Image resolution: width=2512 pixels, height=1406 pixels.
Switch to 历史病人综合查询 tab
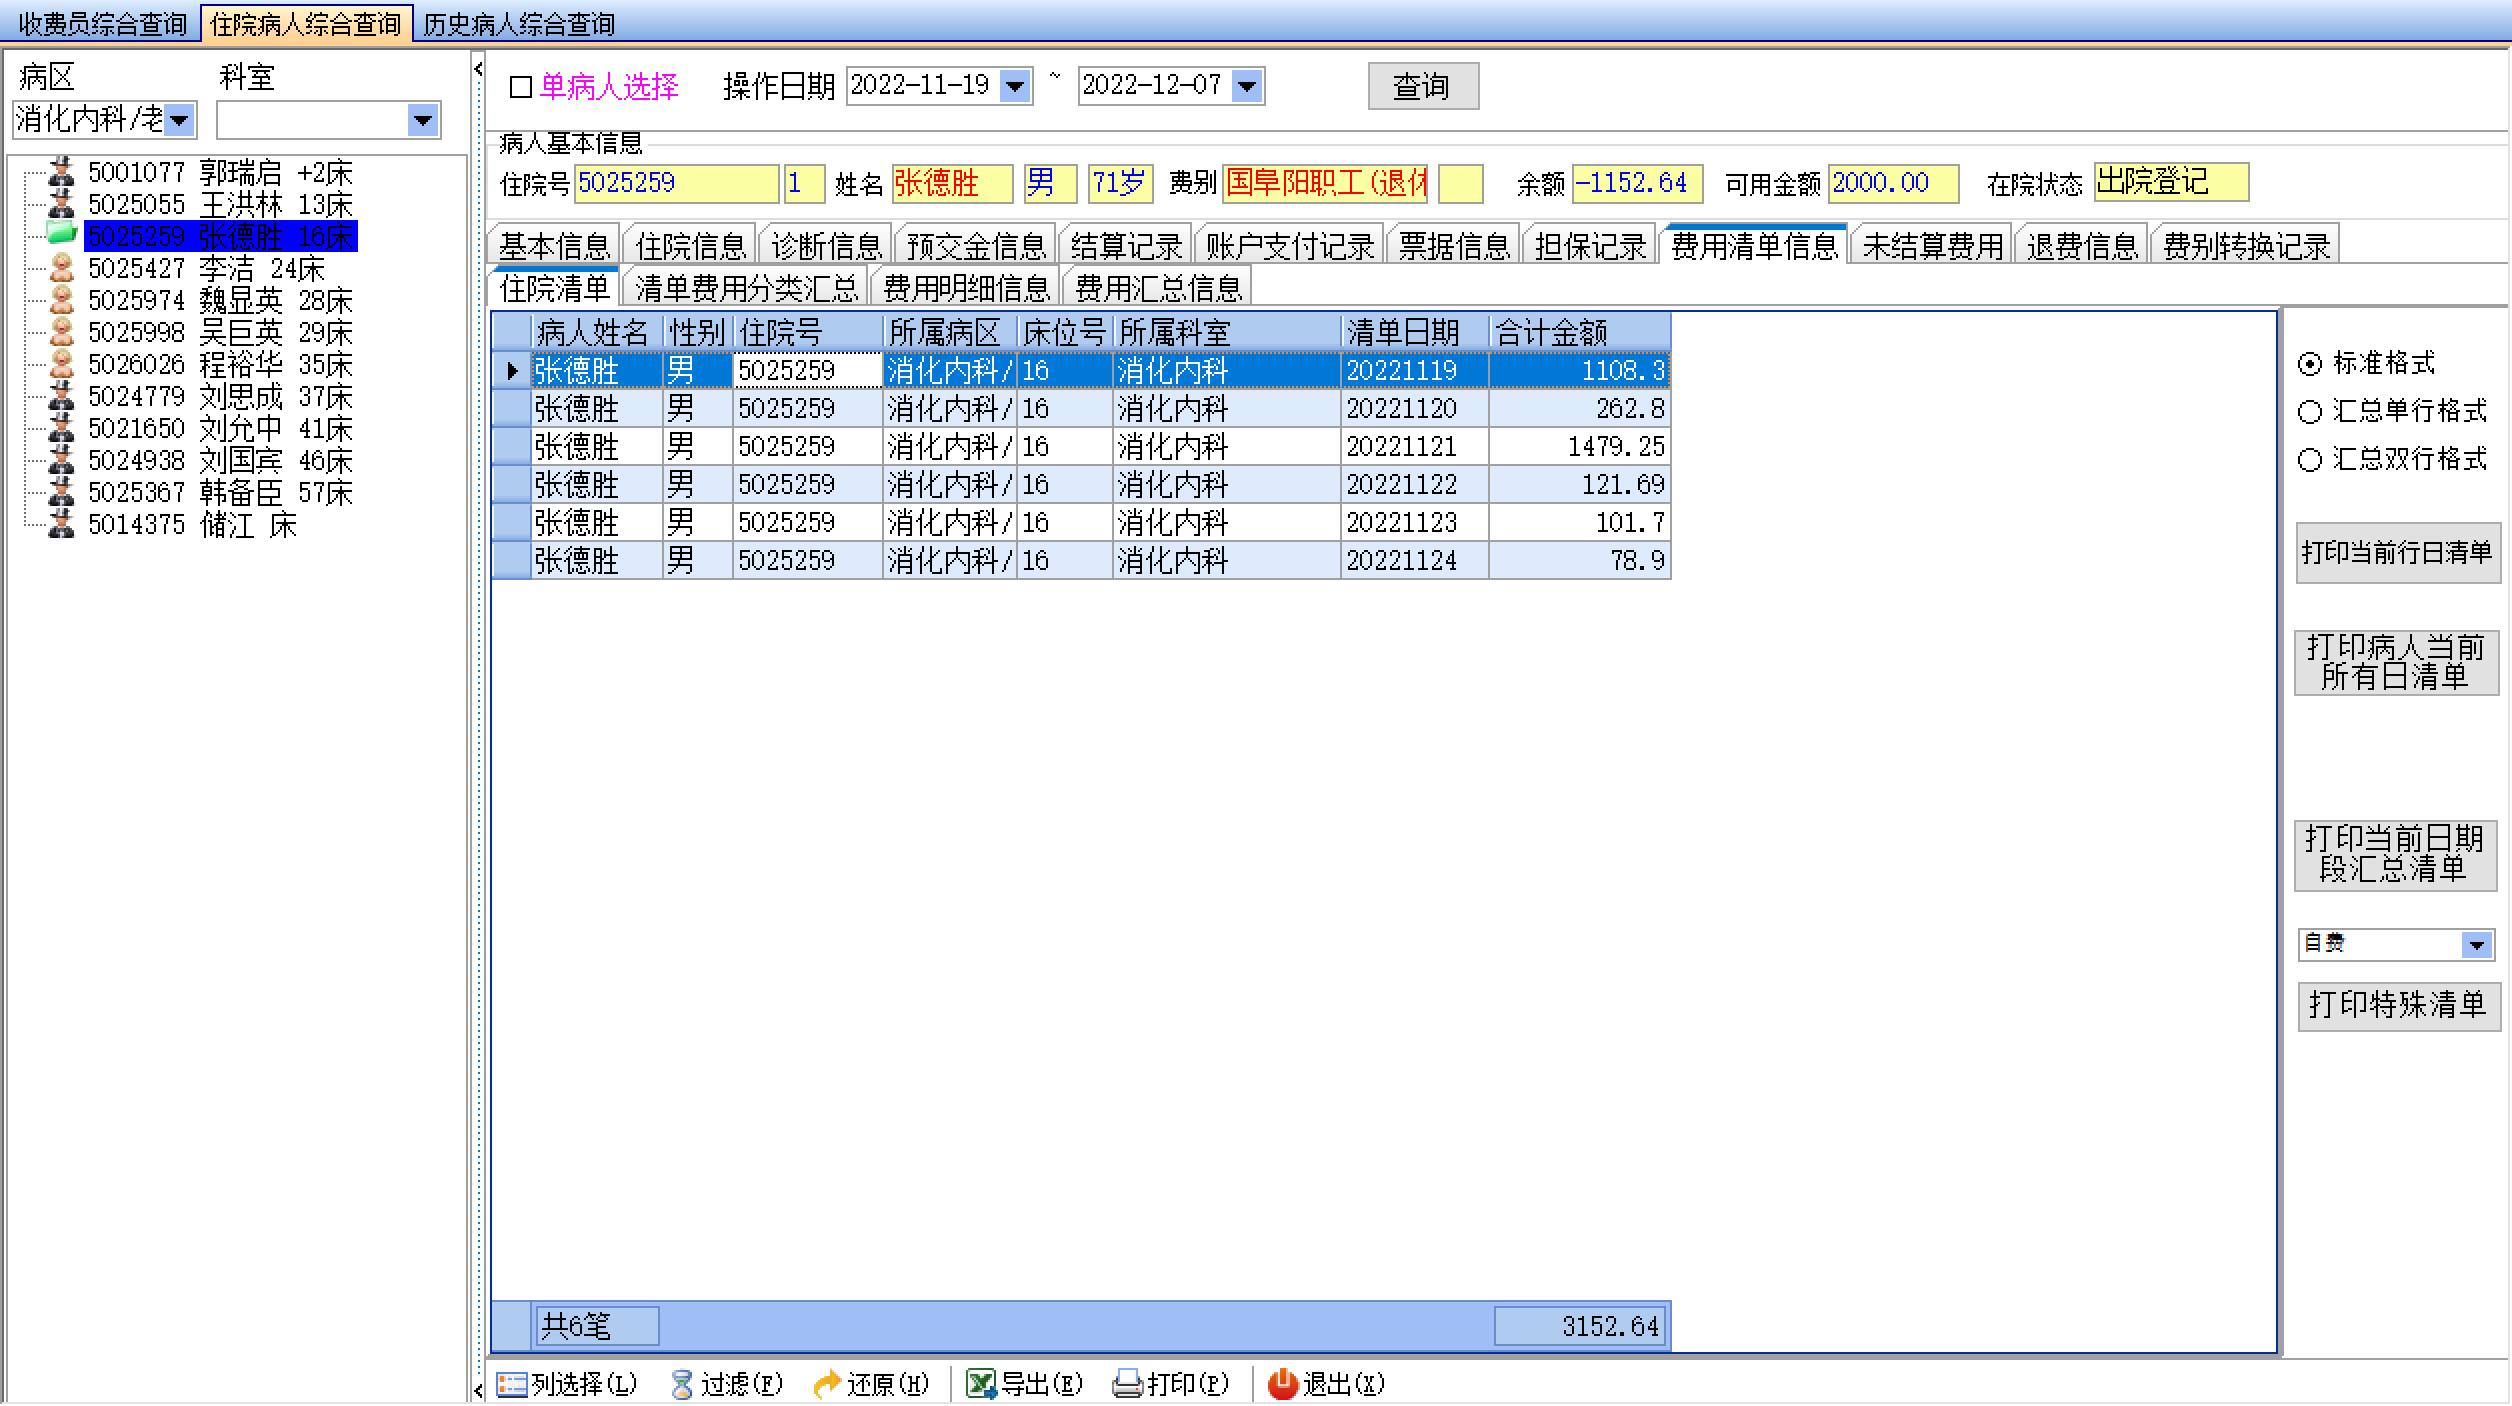tap(518, 23)
